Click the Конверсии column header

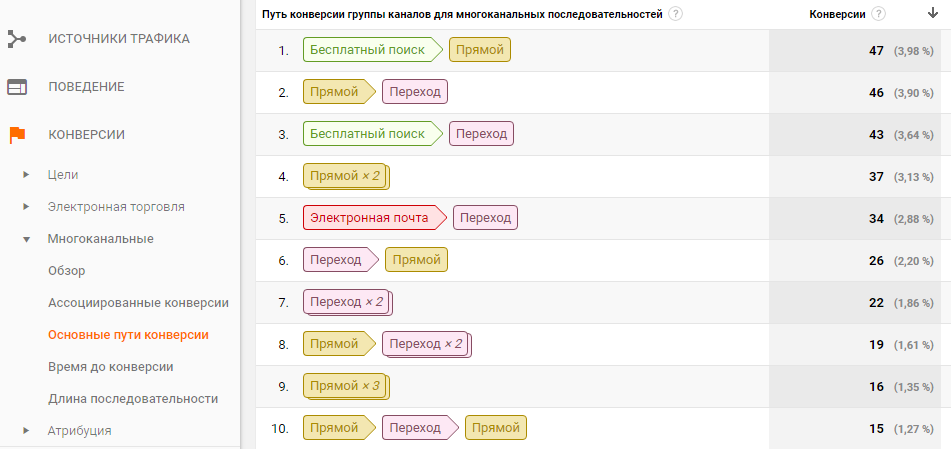coord(837,14)
